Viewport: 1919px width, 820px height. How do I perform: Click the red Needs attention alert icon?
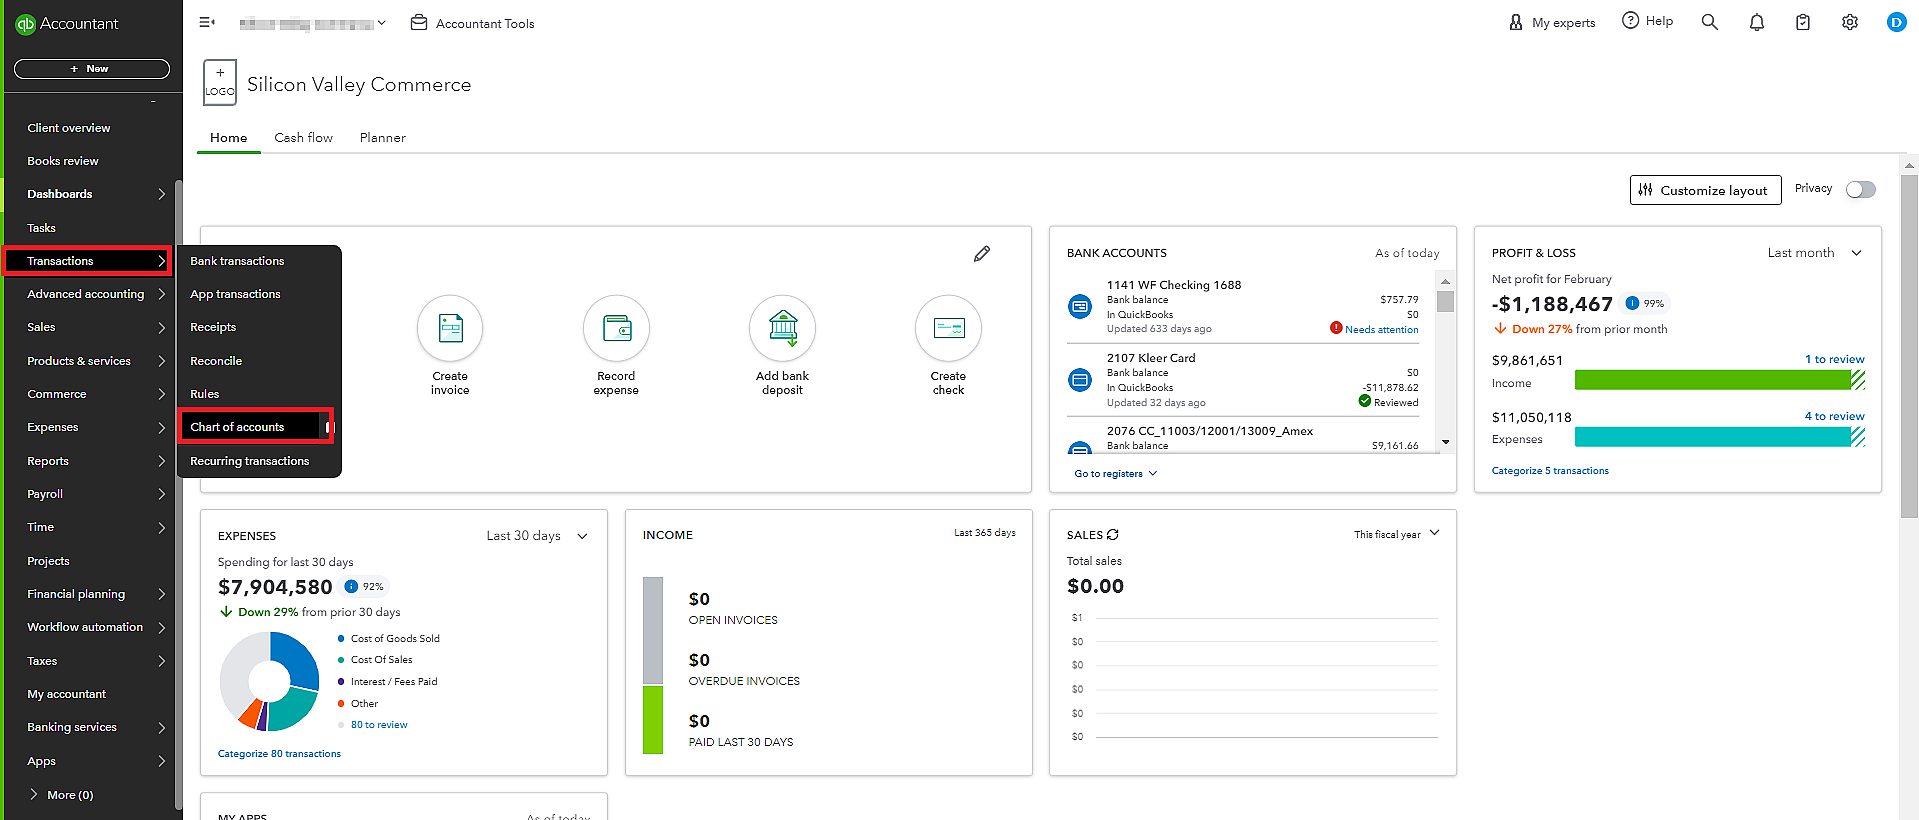(1336, 328)
